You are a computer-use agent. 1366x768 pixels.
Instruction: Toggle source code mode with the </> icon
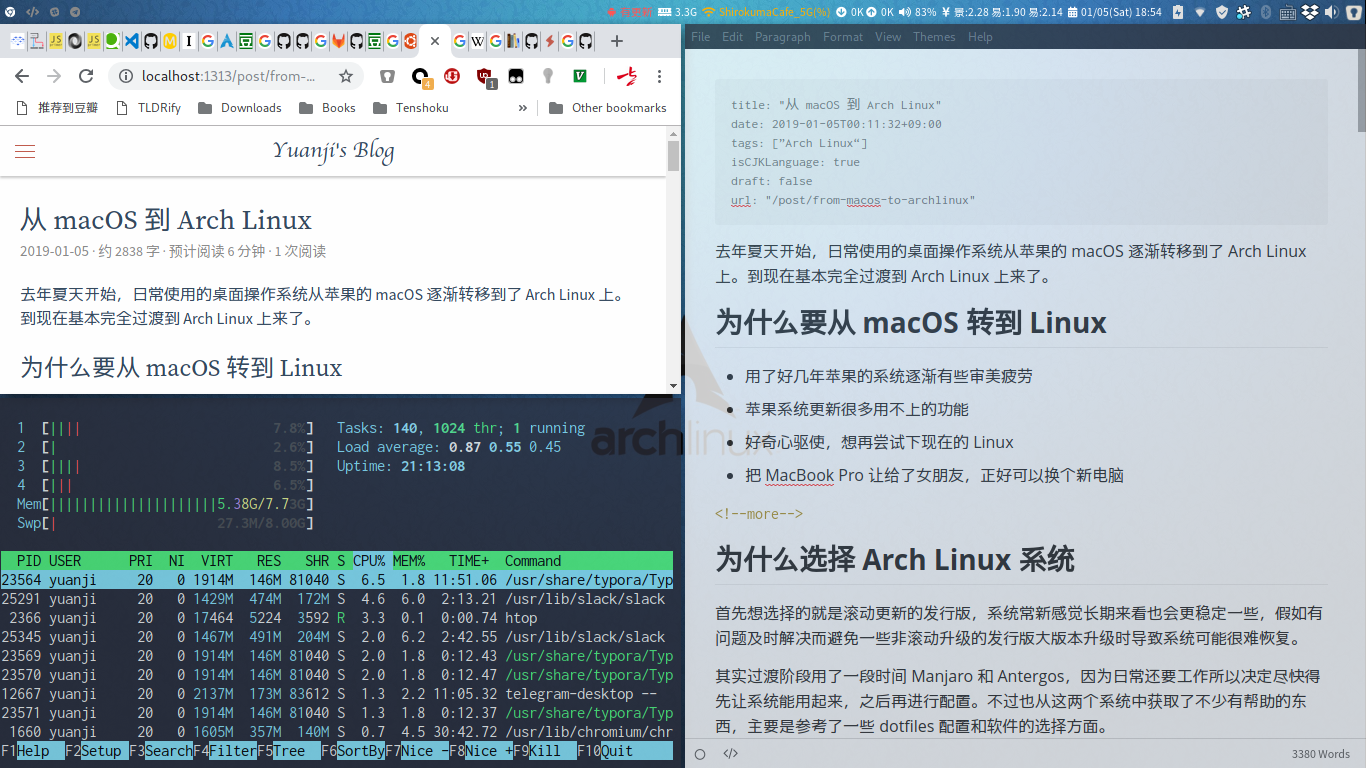pos(730,754)
